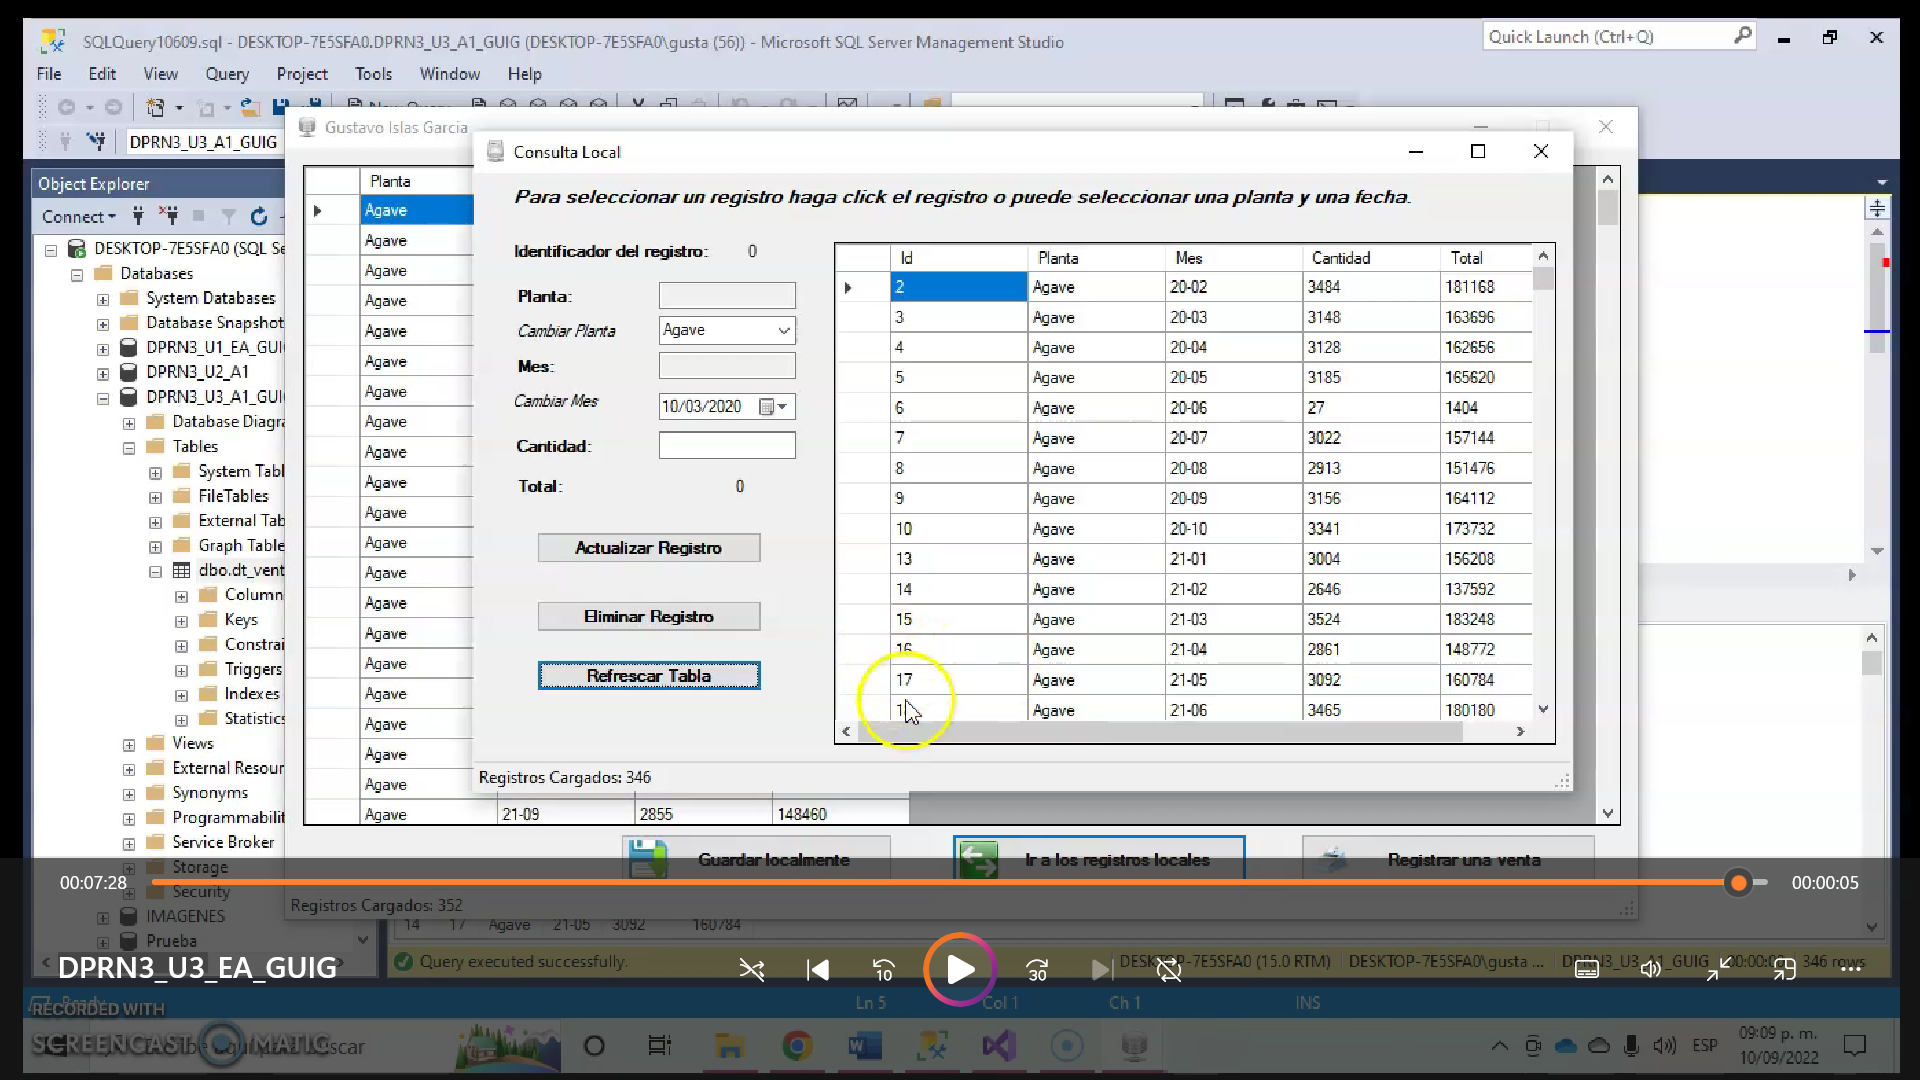
Task: Exit fullscreen with the shrink arrows icon
Action: (x=1718, y=968)
